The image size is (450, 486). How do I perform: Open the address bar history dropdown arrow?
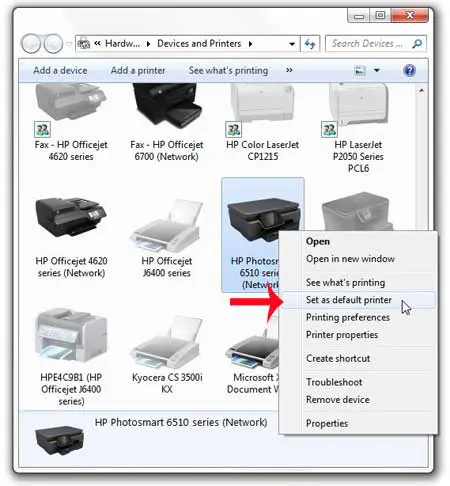pyautogui.click(x=292, y=44)
